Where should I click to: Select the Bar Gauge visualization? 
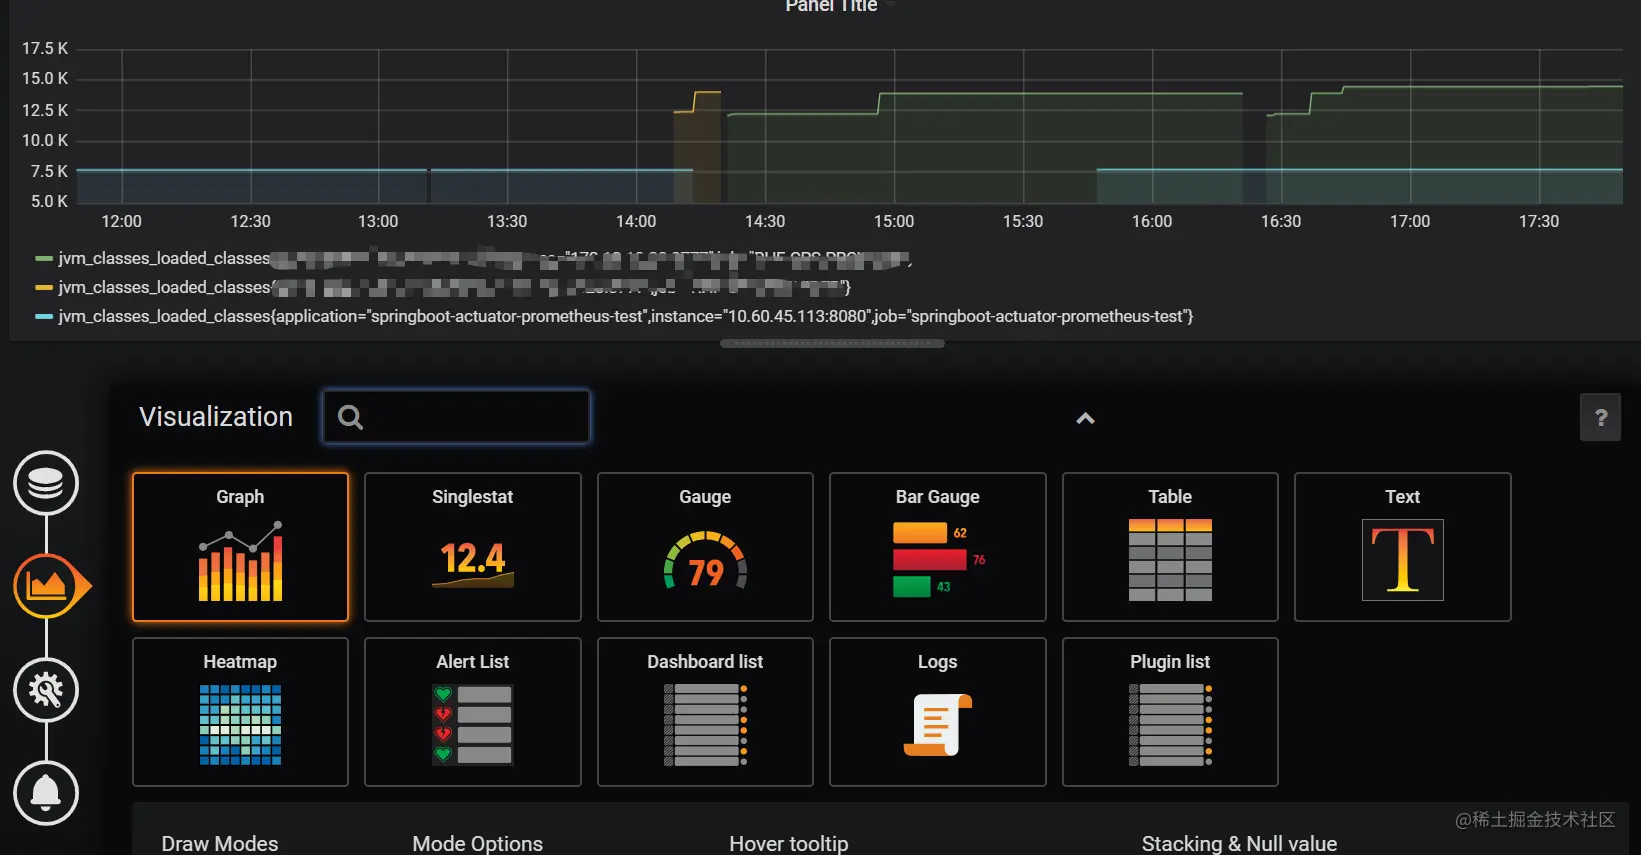[x=938, y=547]
